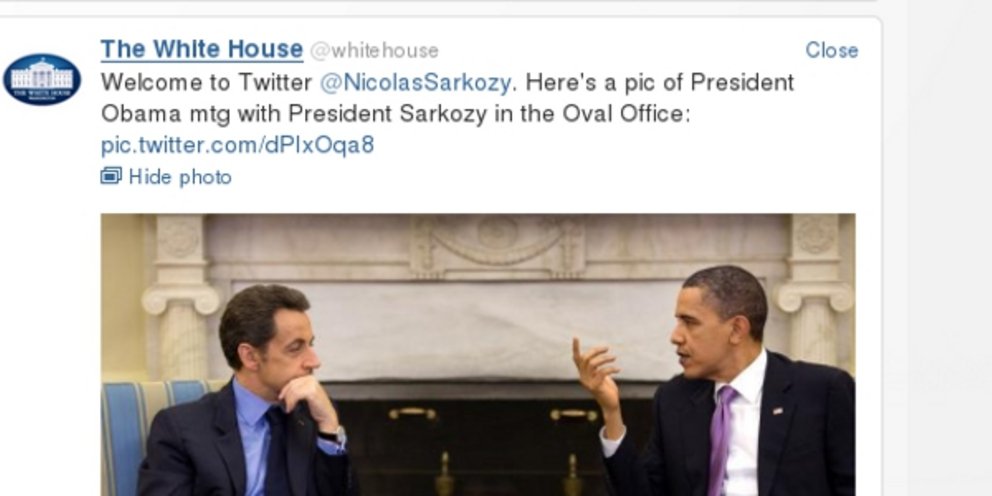Click the @whitehouse handle
992x496 pixels.
pyautogui.click(x=374, y=51)
